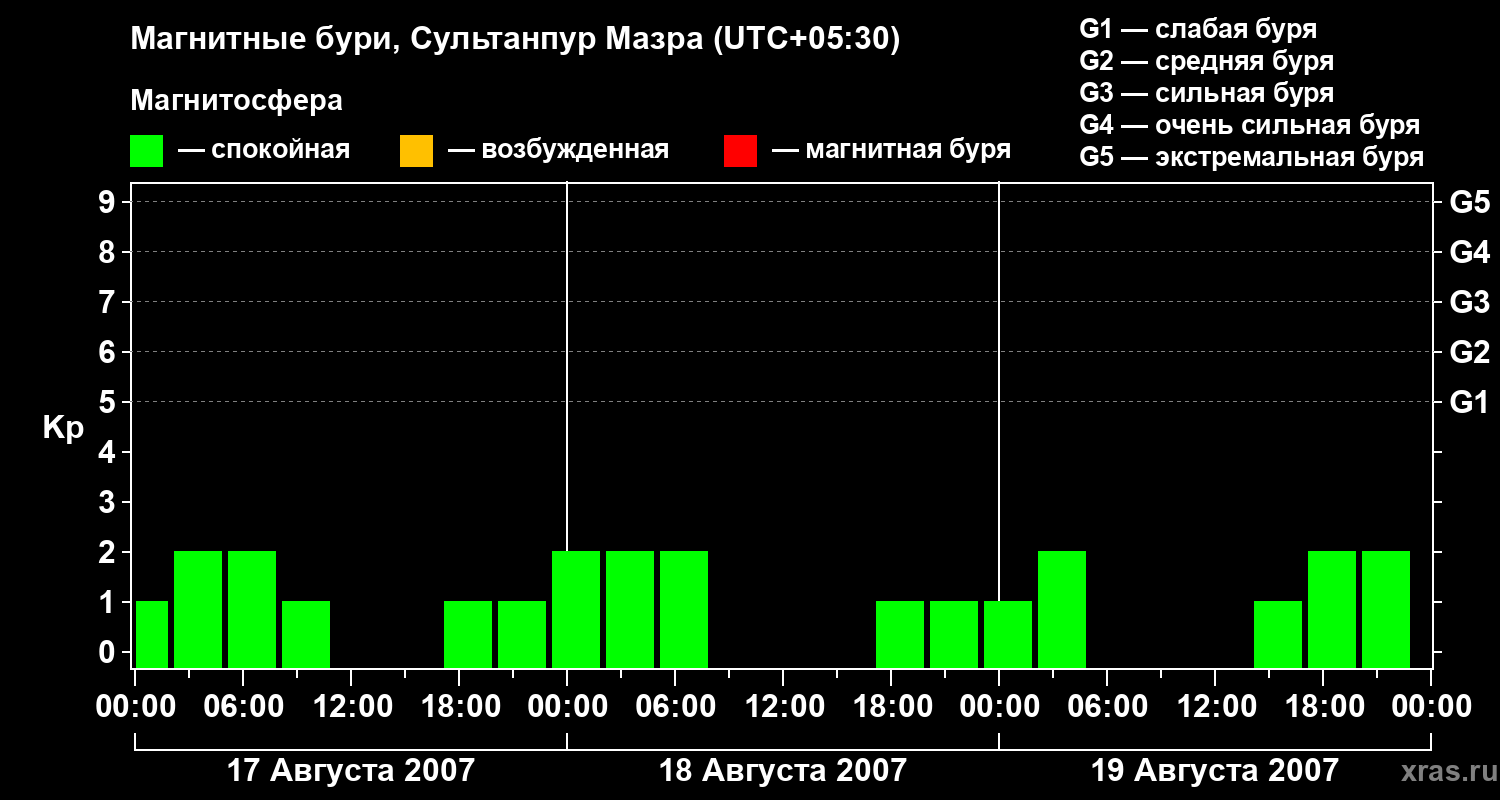Click the '12:00' time label under 17 August
1500x800 pixels.
pos(352,707)
